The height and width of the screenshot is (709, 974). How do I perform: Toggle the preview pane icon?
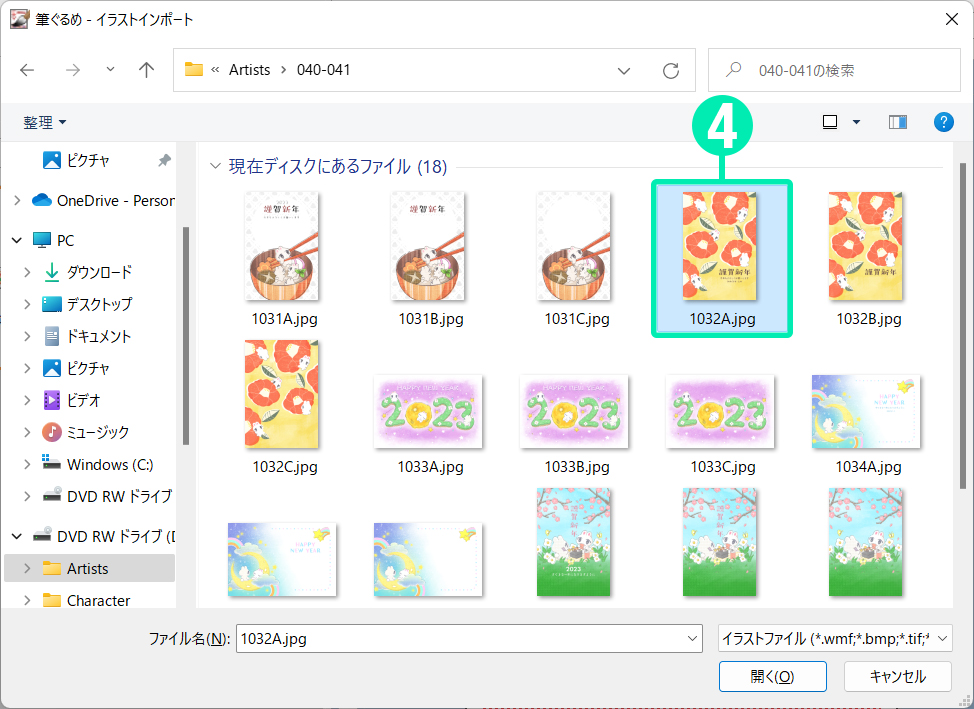[897, 122]
